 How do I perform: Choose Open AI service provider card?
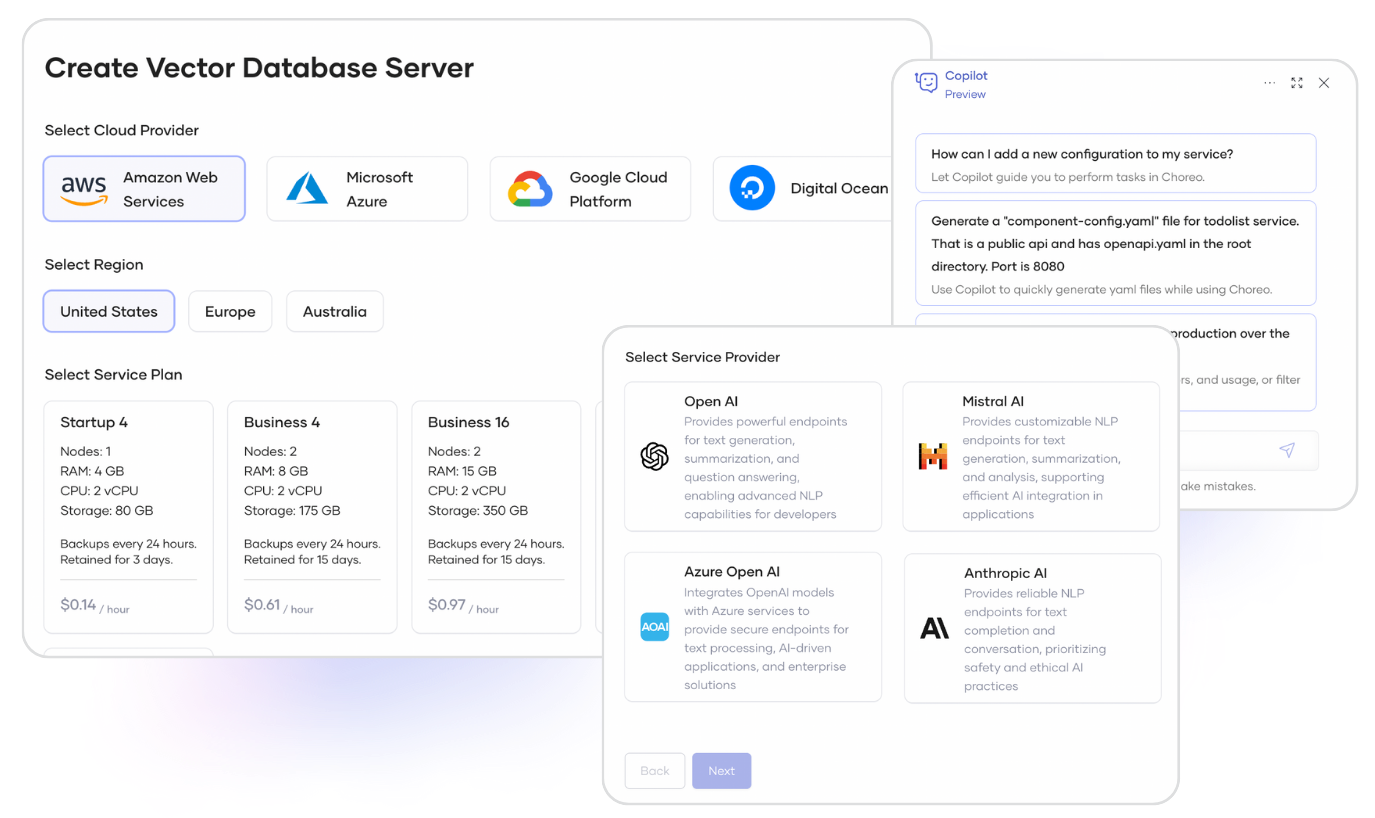click(753, 456)
